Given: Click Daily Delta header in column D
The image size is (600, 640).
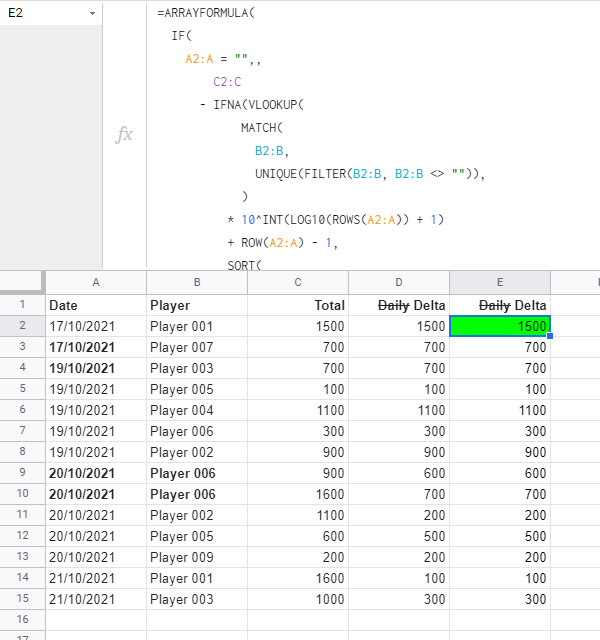Looking at the screenshot, I should [x=399, y=305].
